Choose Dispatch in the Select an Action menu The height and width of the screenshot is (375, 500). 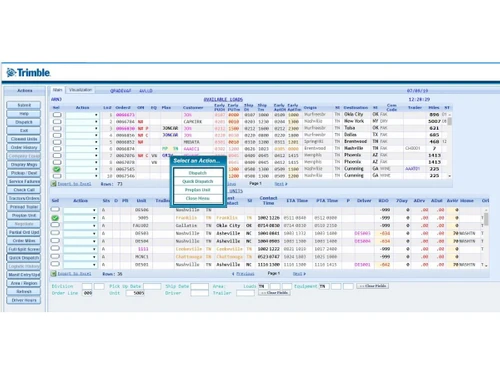198,173
